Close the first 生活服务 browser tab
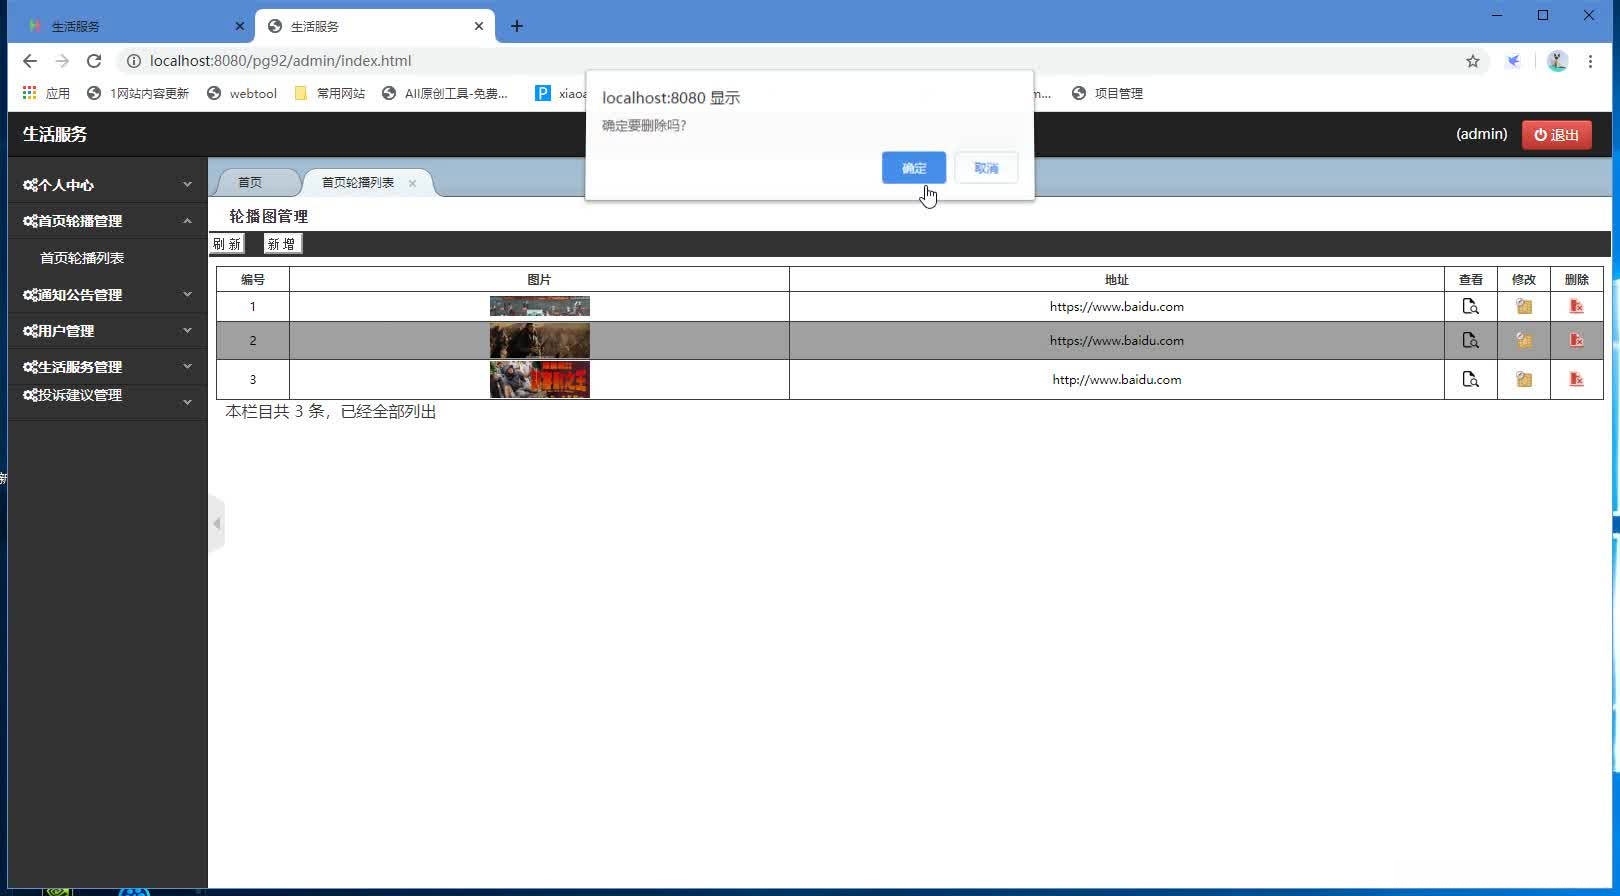The image size is (1620, 896). (239, 26)
